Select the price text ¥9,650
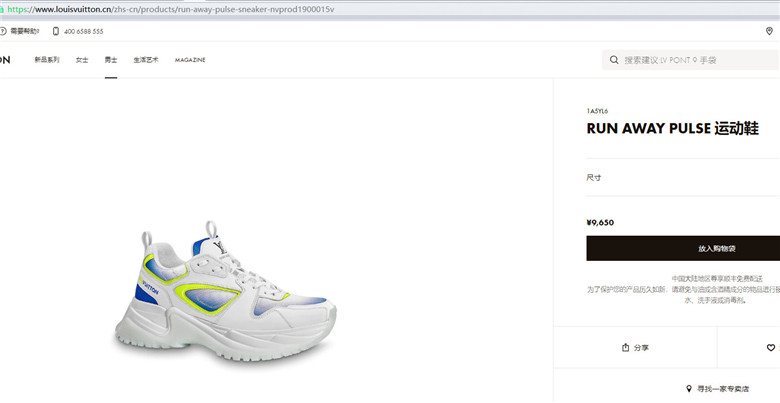780x403 pixels. click(600, 222)
